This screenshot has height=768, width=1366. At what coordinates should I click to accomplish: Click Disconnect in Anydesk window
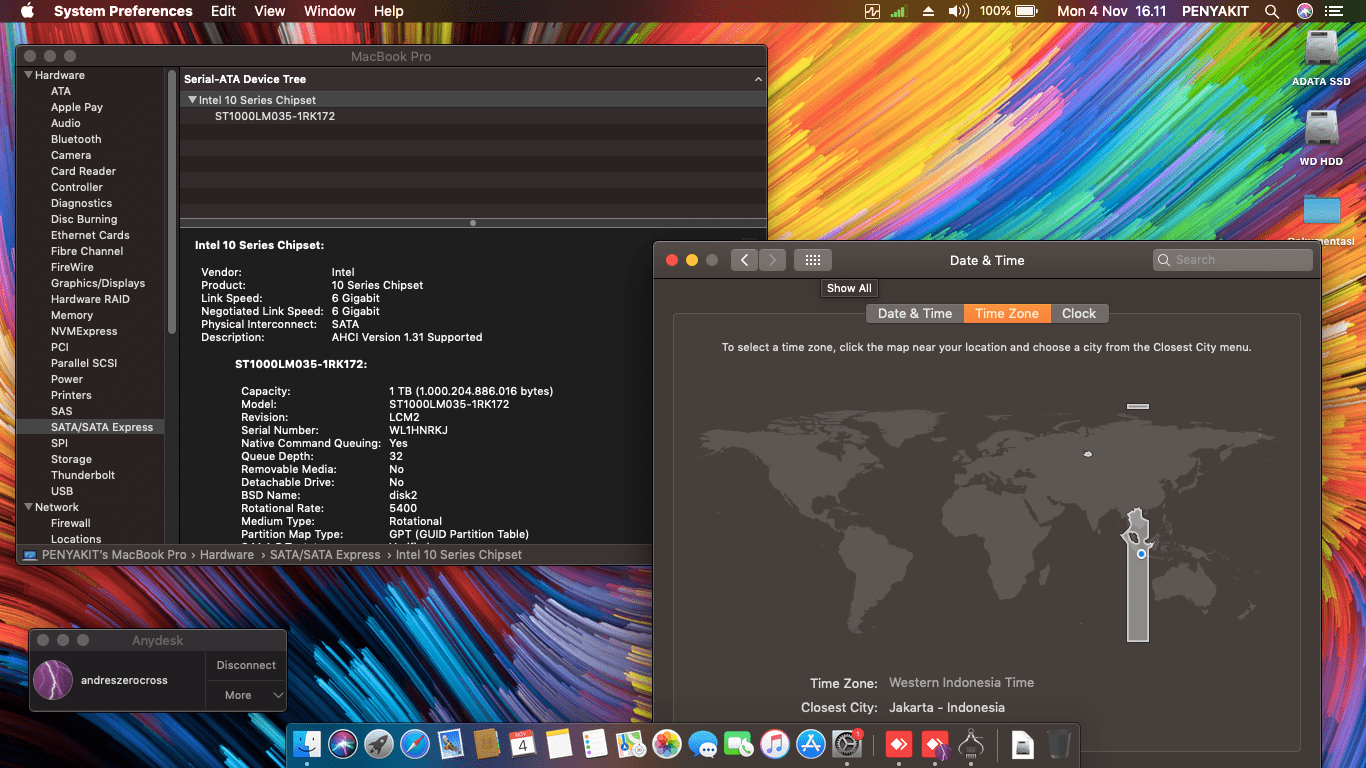(x=246, y=665)
